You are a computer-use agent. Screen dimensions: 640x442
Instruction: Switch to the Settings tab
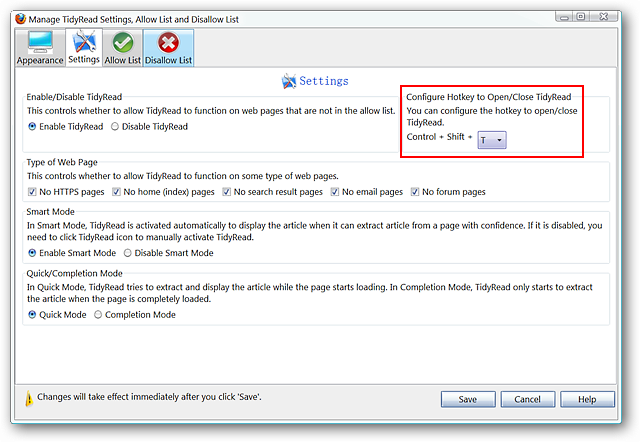[84, 47]
